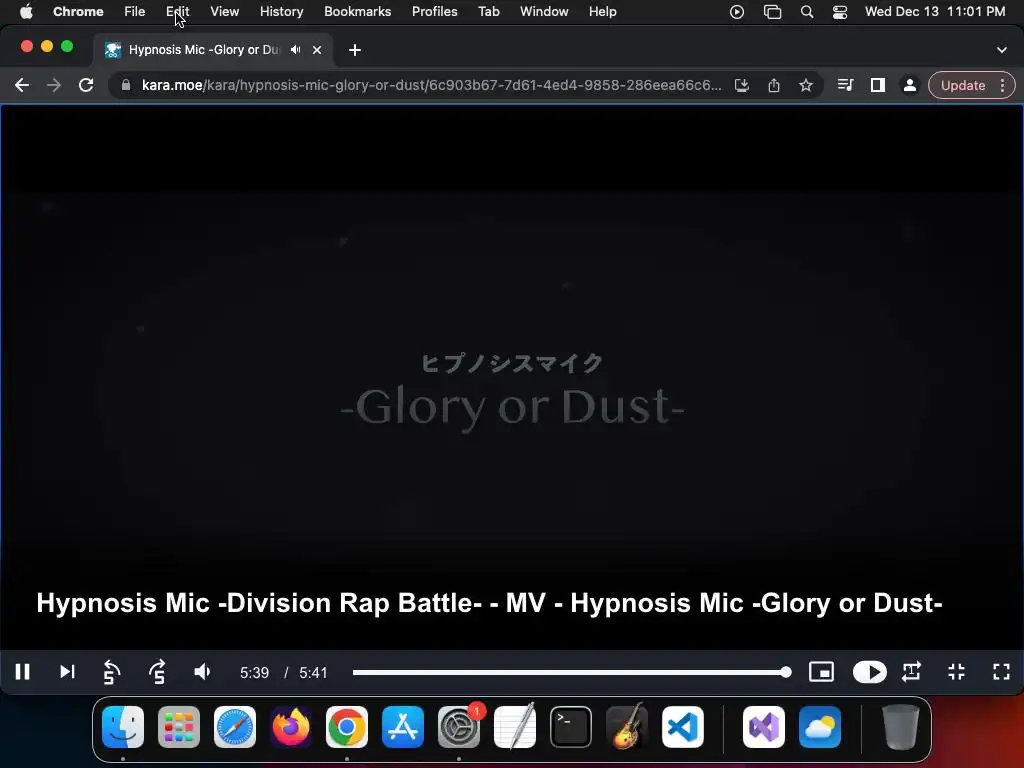
Task: Install app from address bar icon
Action: click(x=742, y=86)
